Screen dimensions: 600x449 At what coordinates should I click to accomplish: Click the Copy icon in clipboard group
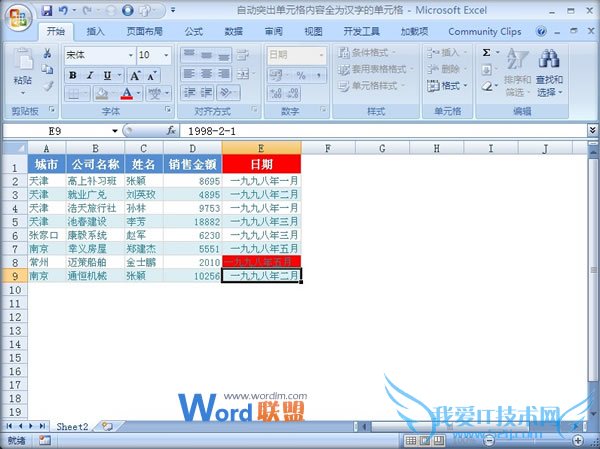coord(47,69)
